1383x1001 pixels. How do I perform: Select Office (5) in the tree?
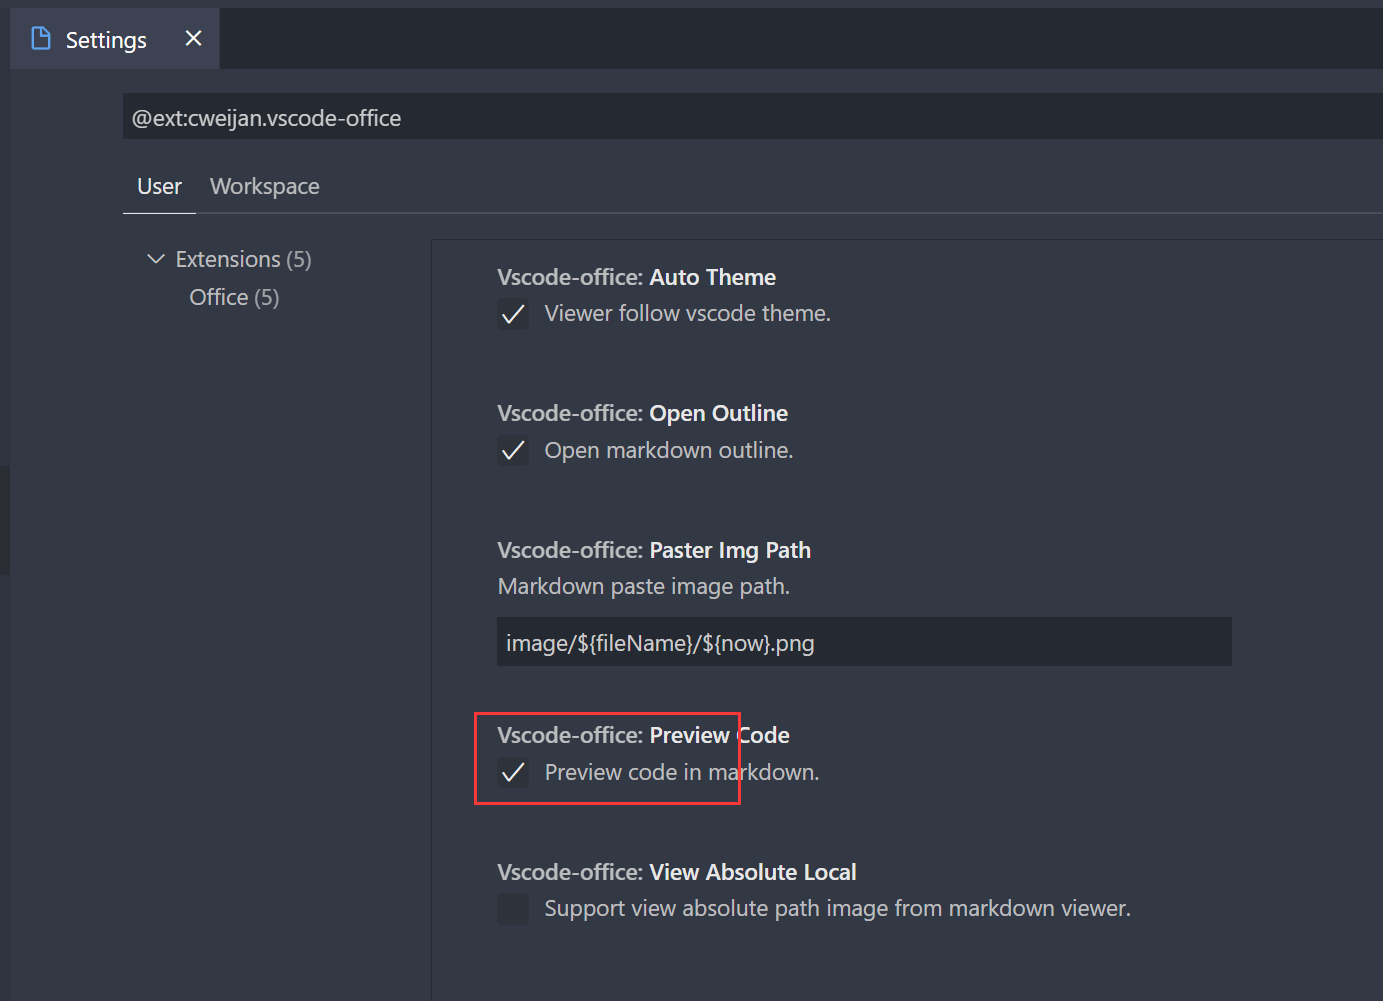pyautogui.click(x=235, y=297)
